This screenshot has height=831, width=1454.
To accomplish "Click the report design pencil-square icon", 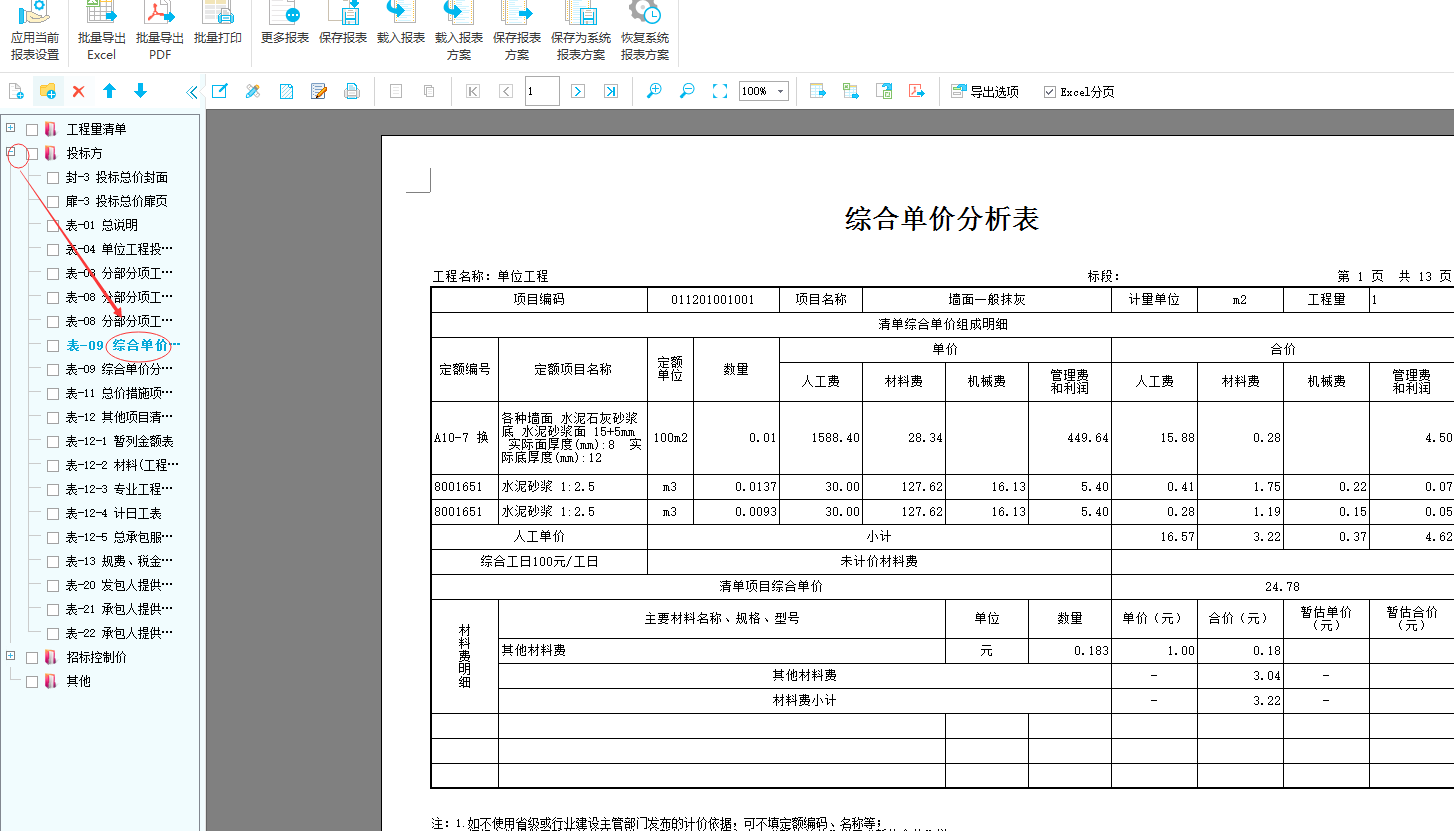I will (220, 91).
